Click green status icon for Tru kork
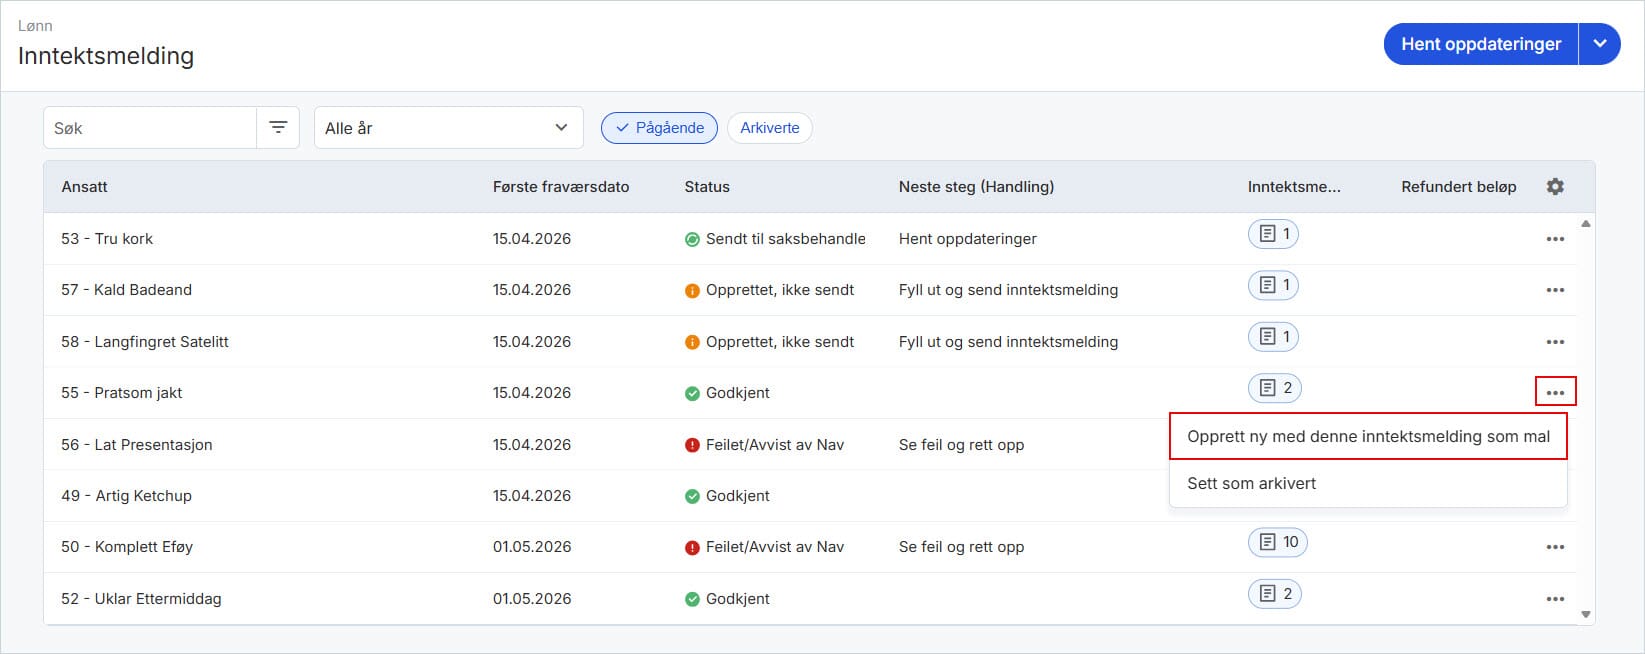The image size is (1645, 654). (x=692, y=239)
